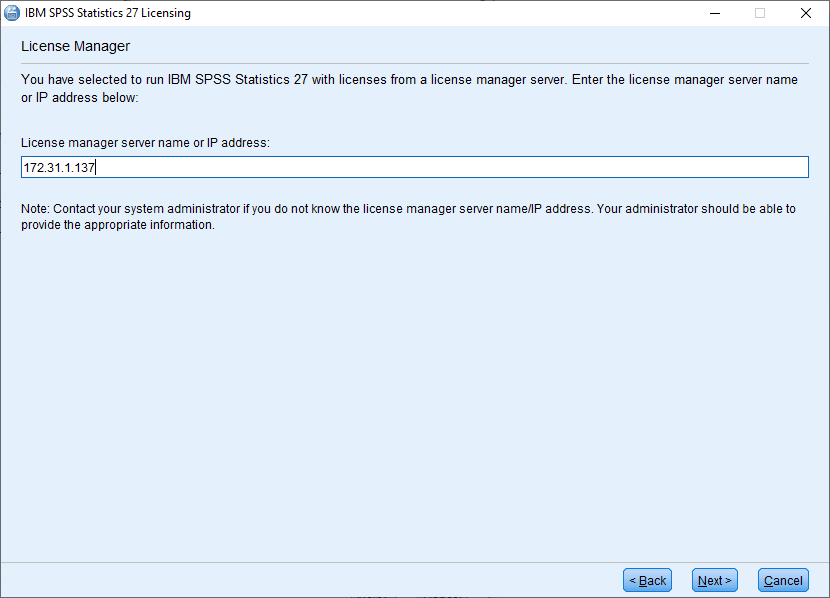Click the intro text about license manager server

coord(409,88)
